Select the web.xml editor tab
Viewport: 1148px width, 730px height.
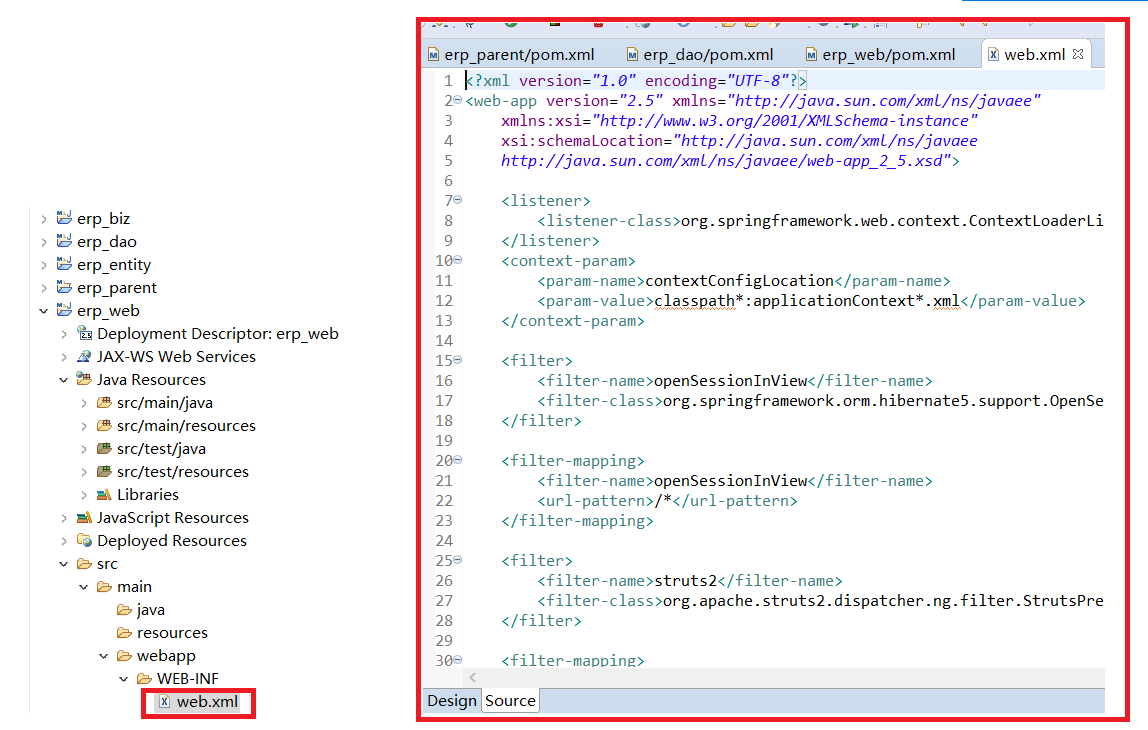pyautogui.click(x=1034, y=55)
